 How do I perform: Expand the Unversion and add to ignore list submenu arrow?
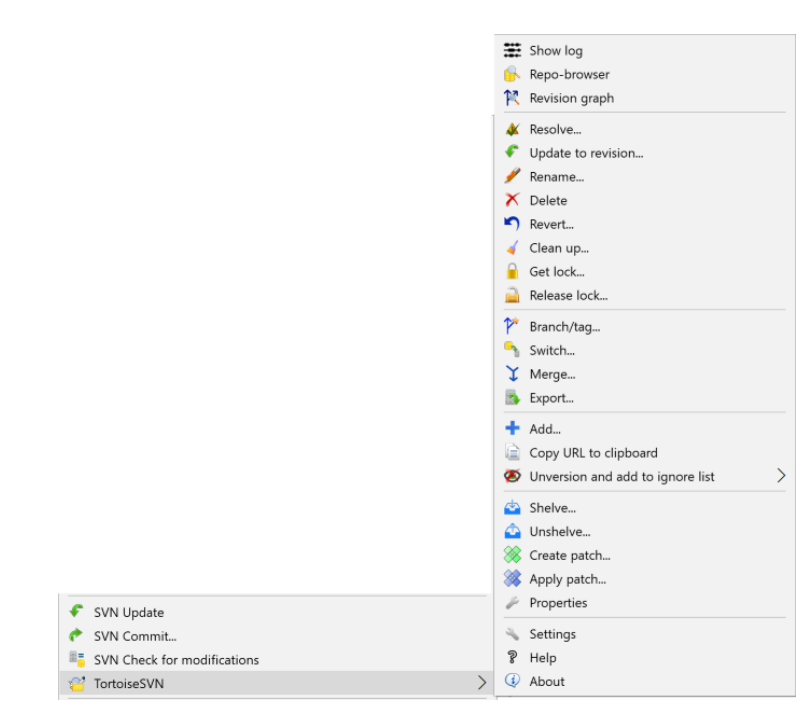coord(781,476)
